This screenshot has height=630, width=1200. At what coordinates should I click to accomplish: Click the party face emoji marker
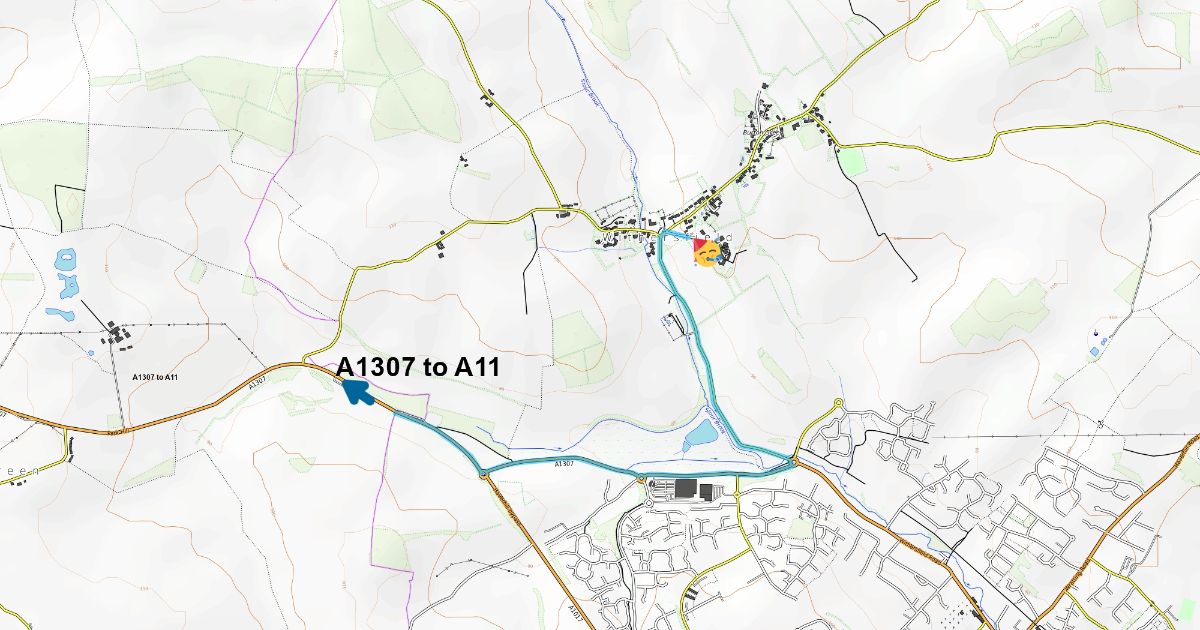pos(707,253)
